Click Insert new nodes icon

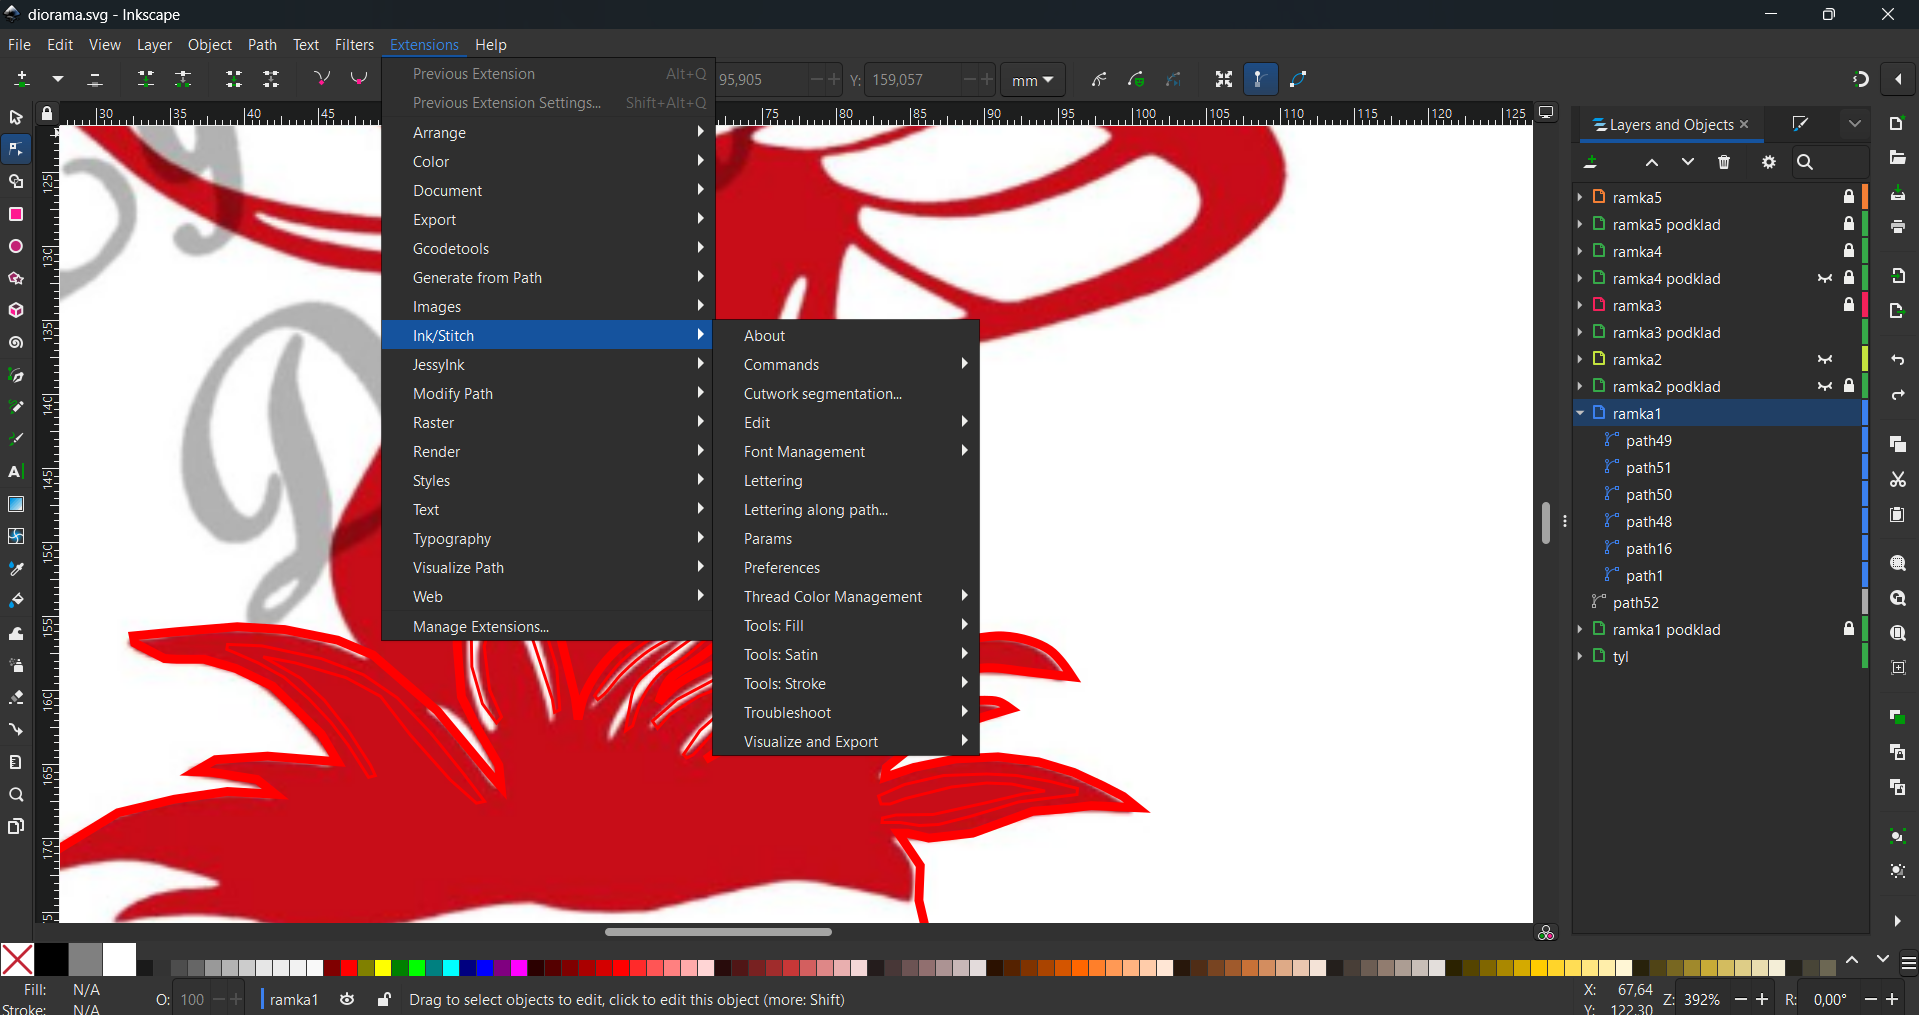(x=22, y=79)
